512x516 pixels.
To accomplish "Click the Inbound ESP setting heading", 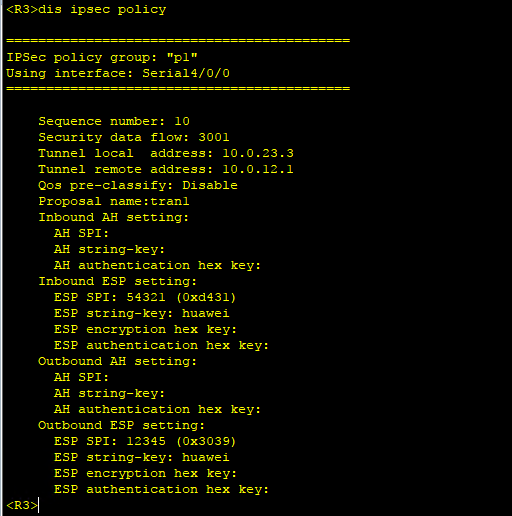I will (118, 281).
